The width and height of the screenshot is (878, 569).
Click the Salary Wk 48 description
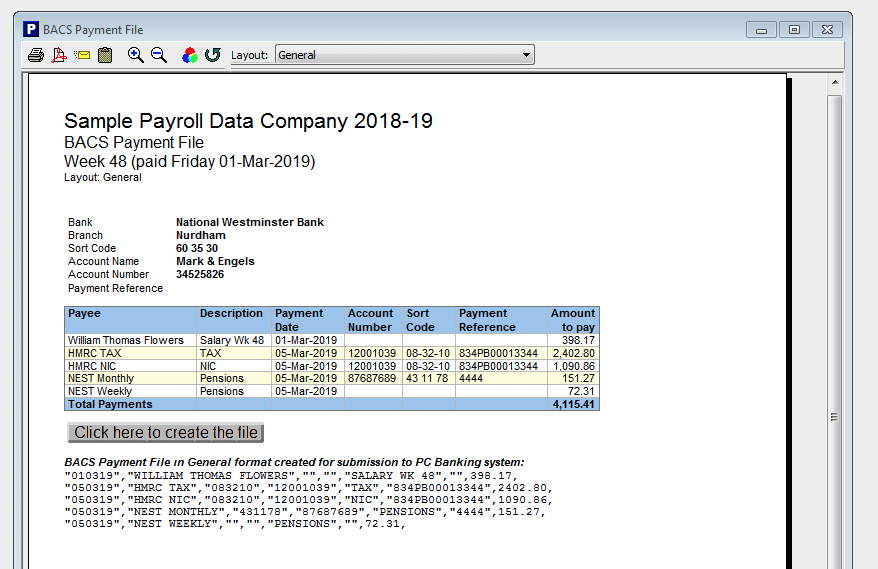[232, 340]
